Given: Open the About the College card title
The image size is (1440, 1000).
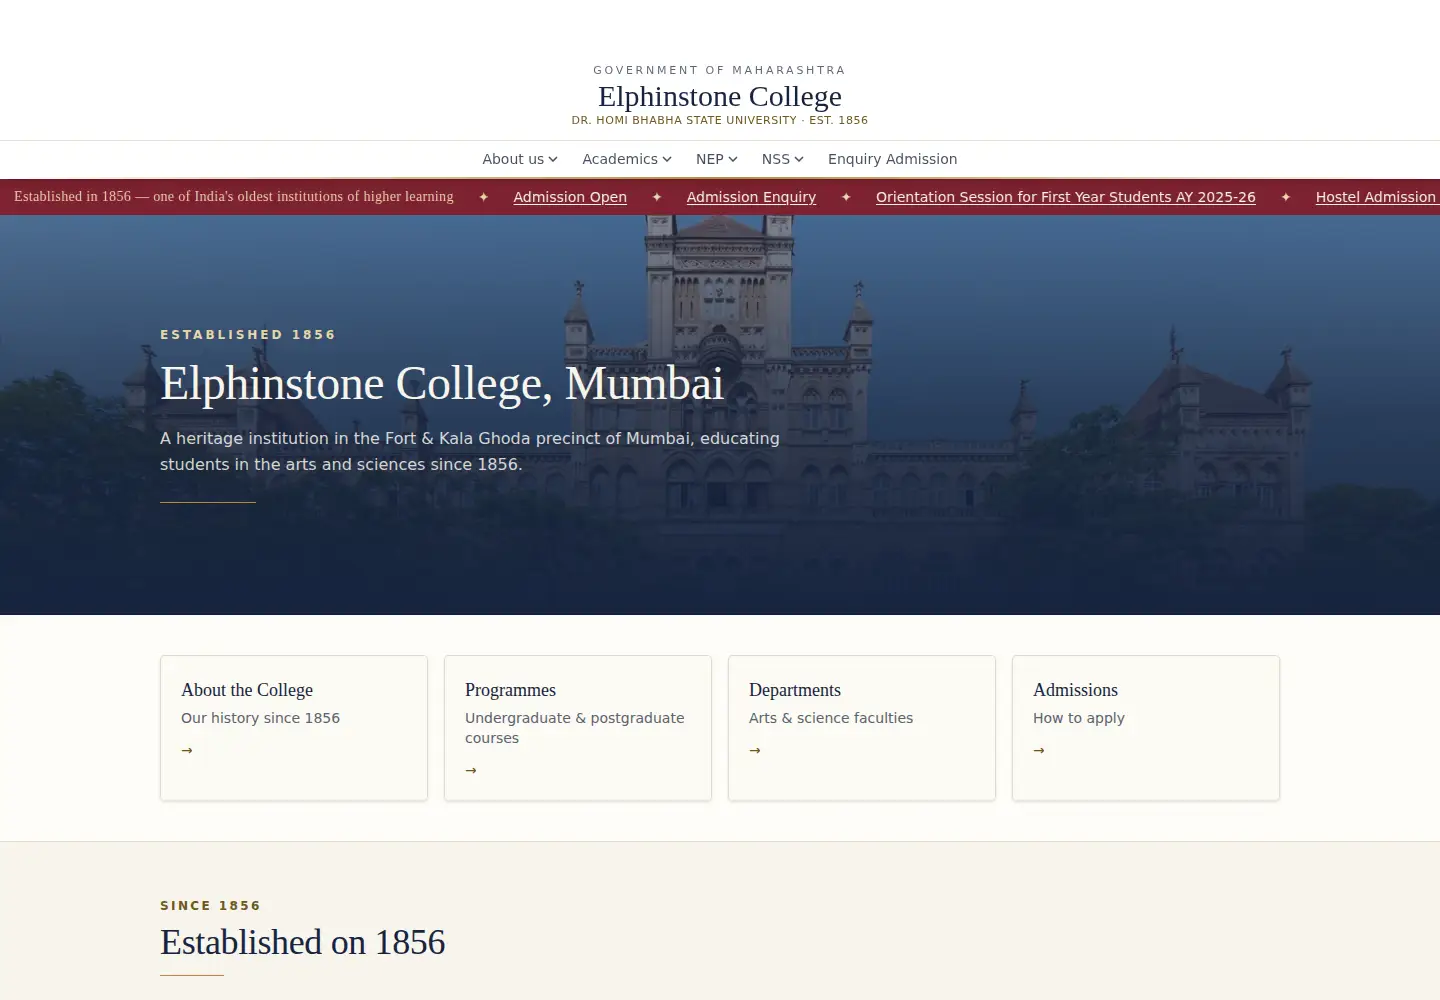Looking at the screenshot, I should [x=247, y=690].
